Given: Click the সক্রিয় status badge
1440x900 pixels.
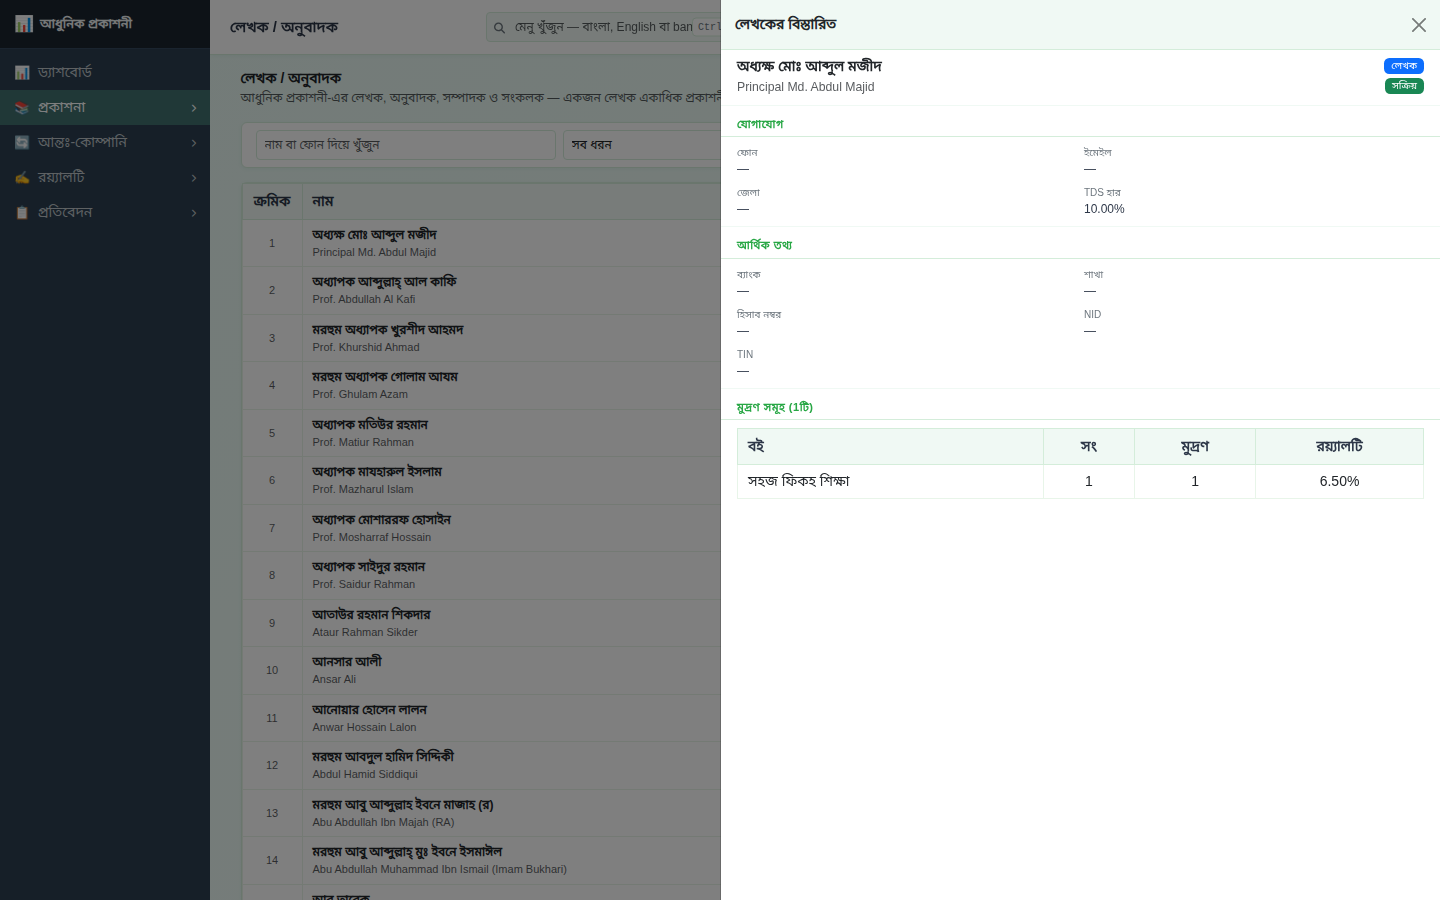Looking at the screenshot, I should tap(1404, 86).
